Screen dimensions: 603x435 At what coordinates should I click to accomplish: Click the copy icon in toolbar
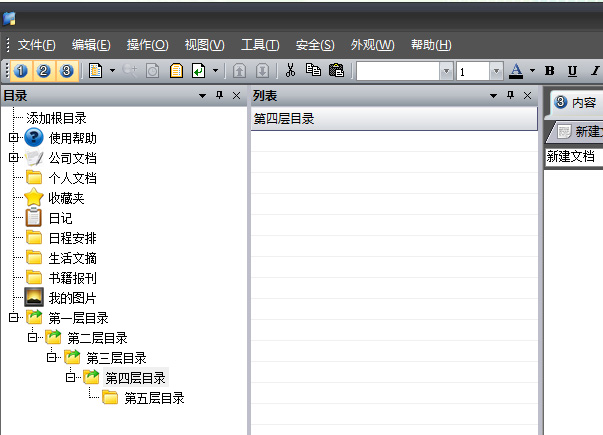point(313,71)
